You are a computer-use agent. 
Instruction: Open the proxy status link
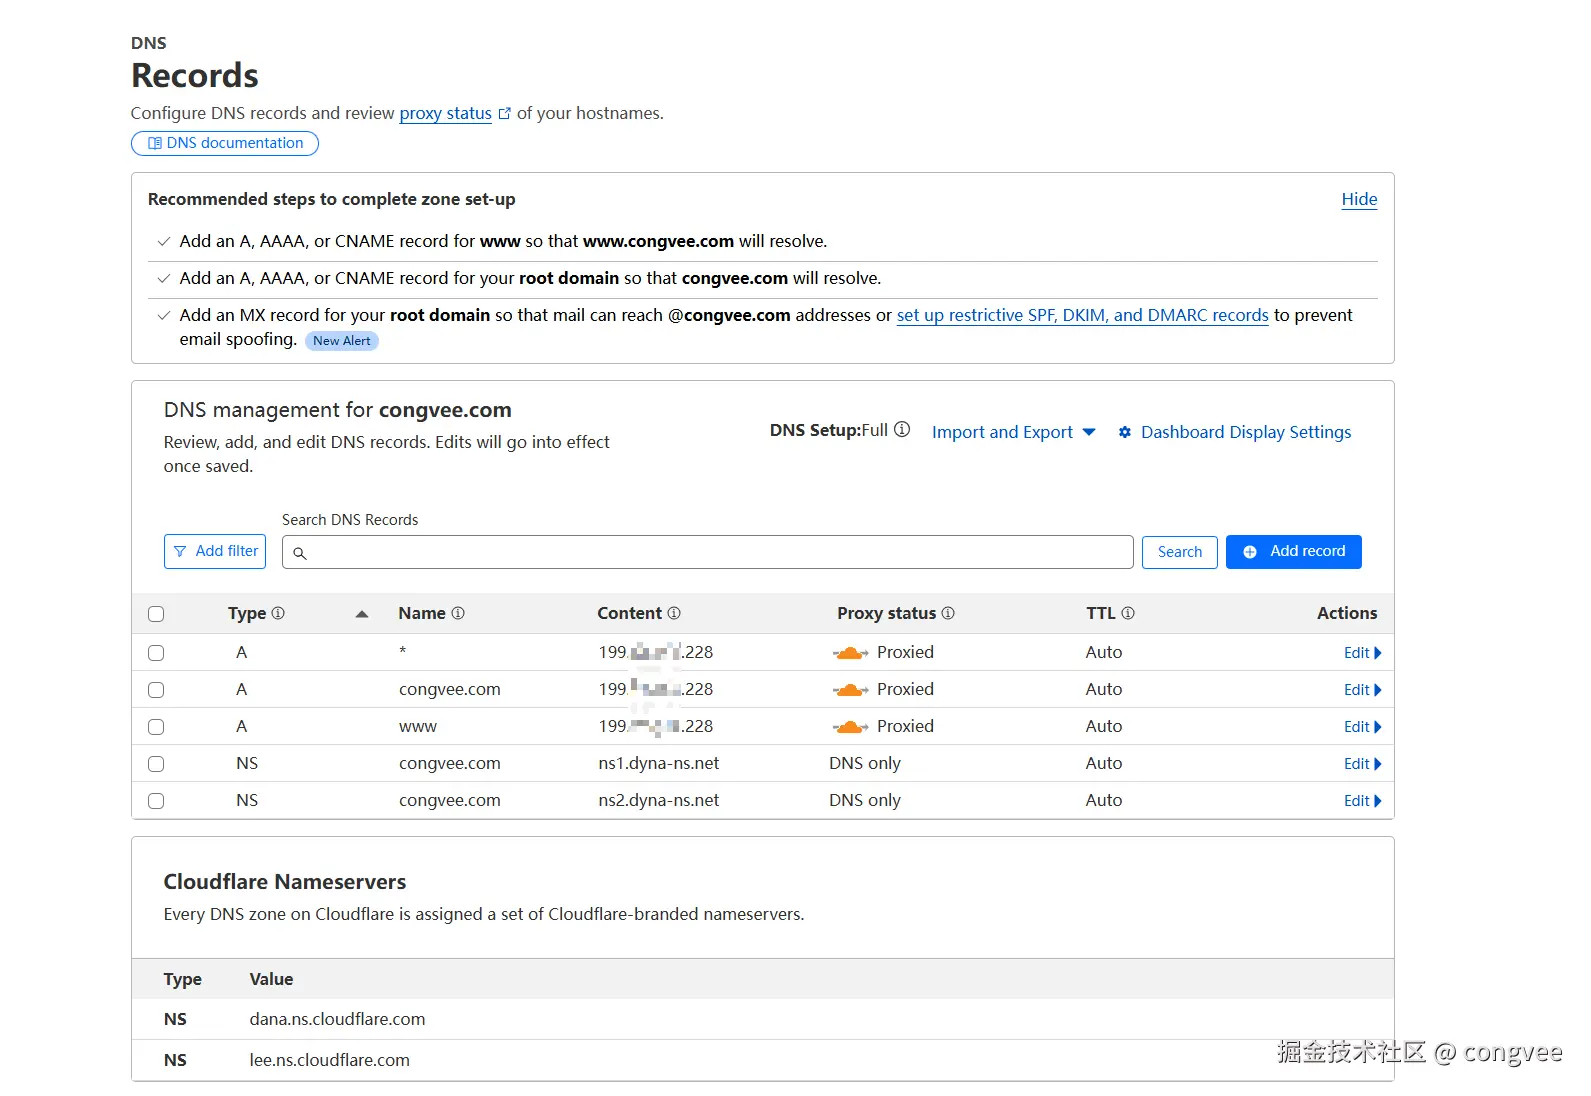445,113
